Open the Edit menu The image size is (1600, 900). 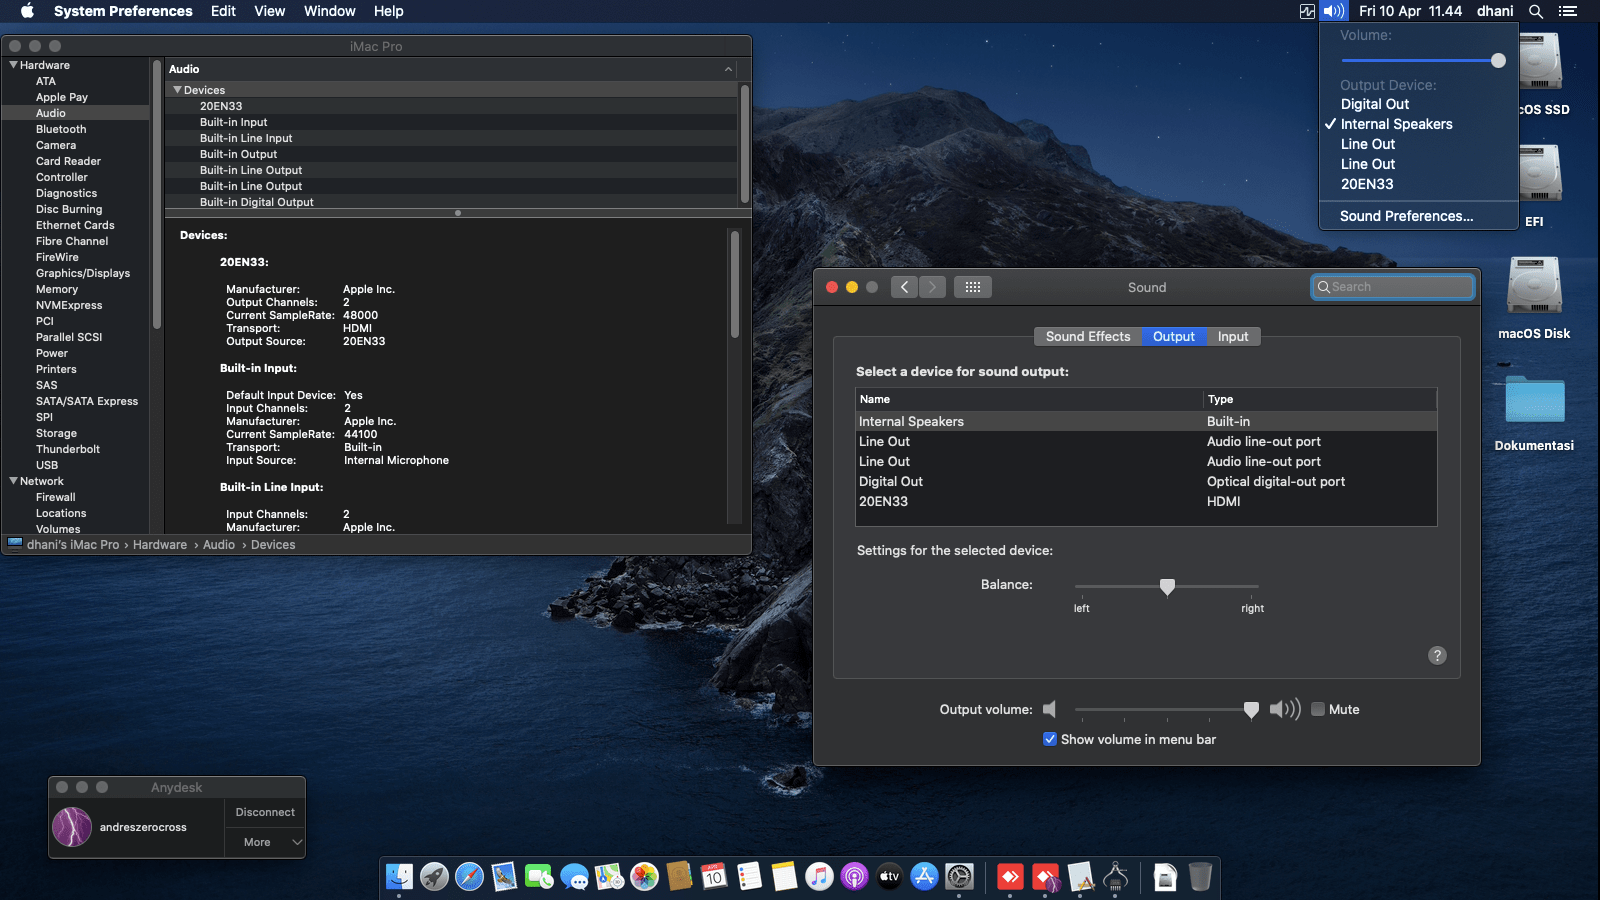click(x=223, y=11)
